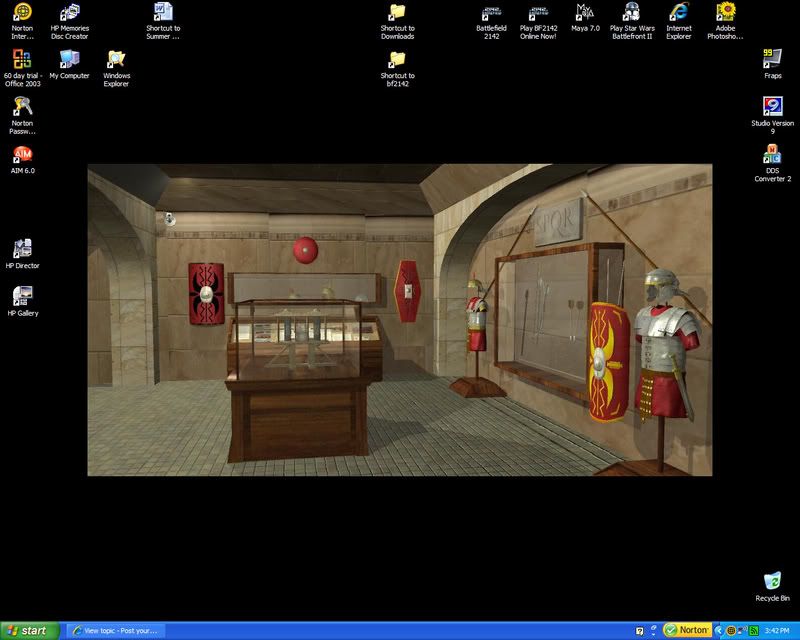The image size is (800, 640).
Task: Expand hidden tray icons with the arrow
Action: (x=719, y=631)
